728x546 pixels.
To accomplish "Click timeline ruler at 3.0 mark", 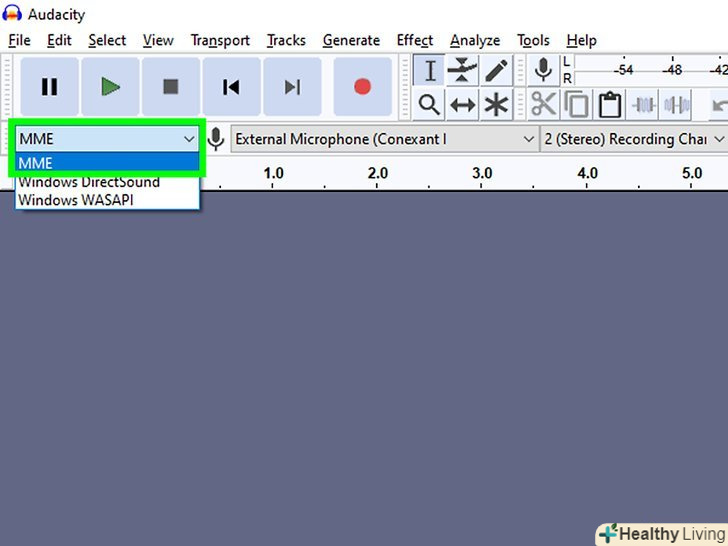I will 482,174.
